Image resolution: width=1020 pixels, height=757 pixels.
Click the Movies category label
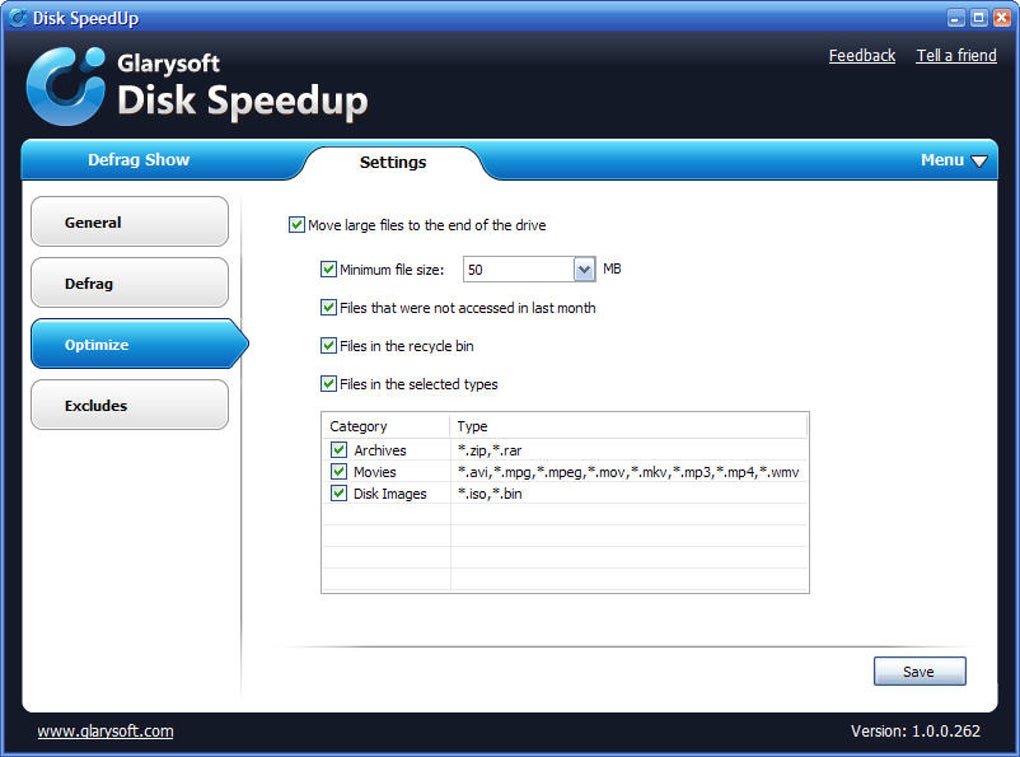[x=375, y=471]
